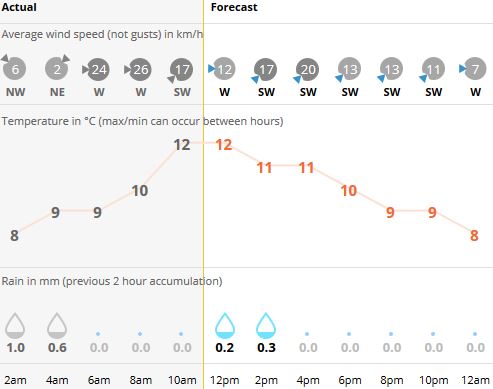Screen dimensions: 493x389
Task: Select the blue raindrop icon above 0.2
Action: click(x=225, y=325)
